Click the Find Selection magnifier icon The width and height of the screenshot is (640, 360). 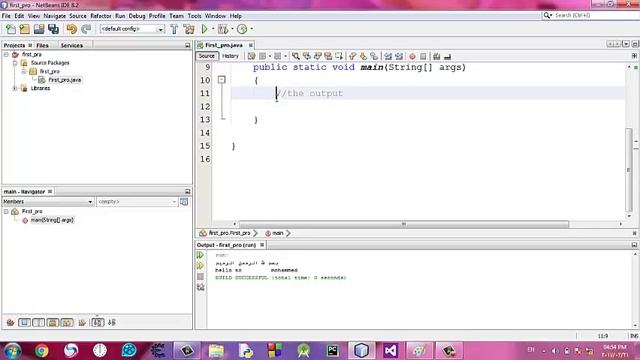click(296, 56)
